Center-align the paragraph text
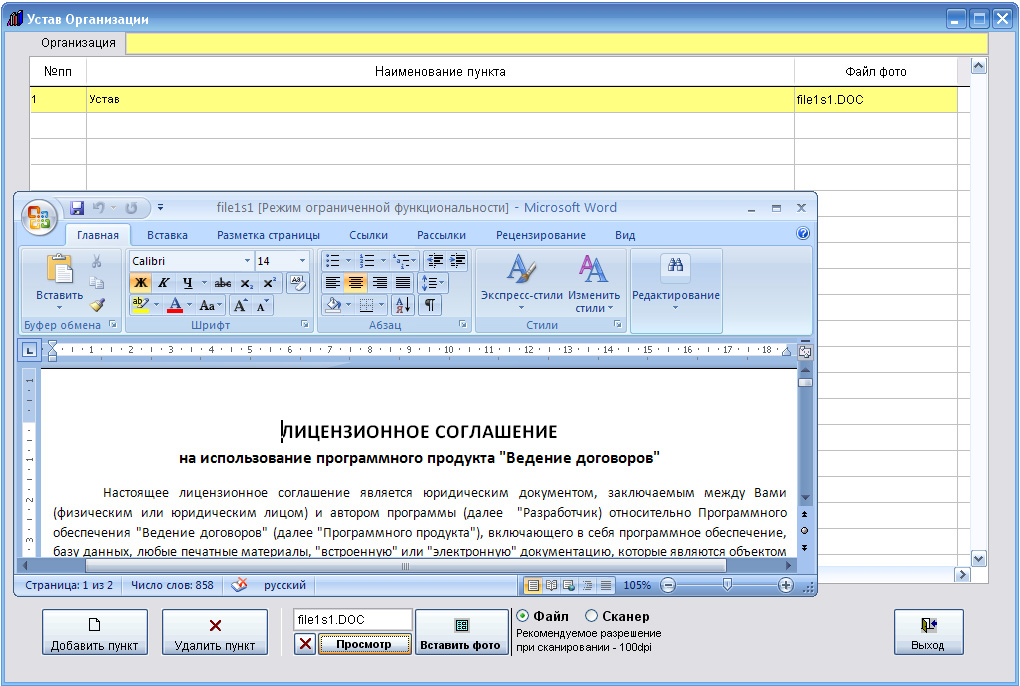 (355, 283)
